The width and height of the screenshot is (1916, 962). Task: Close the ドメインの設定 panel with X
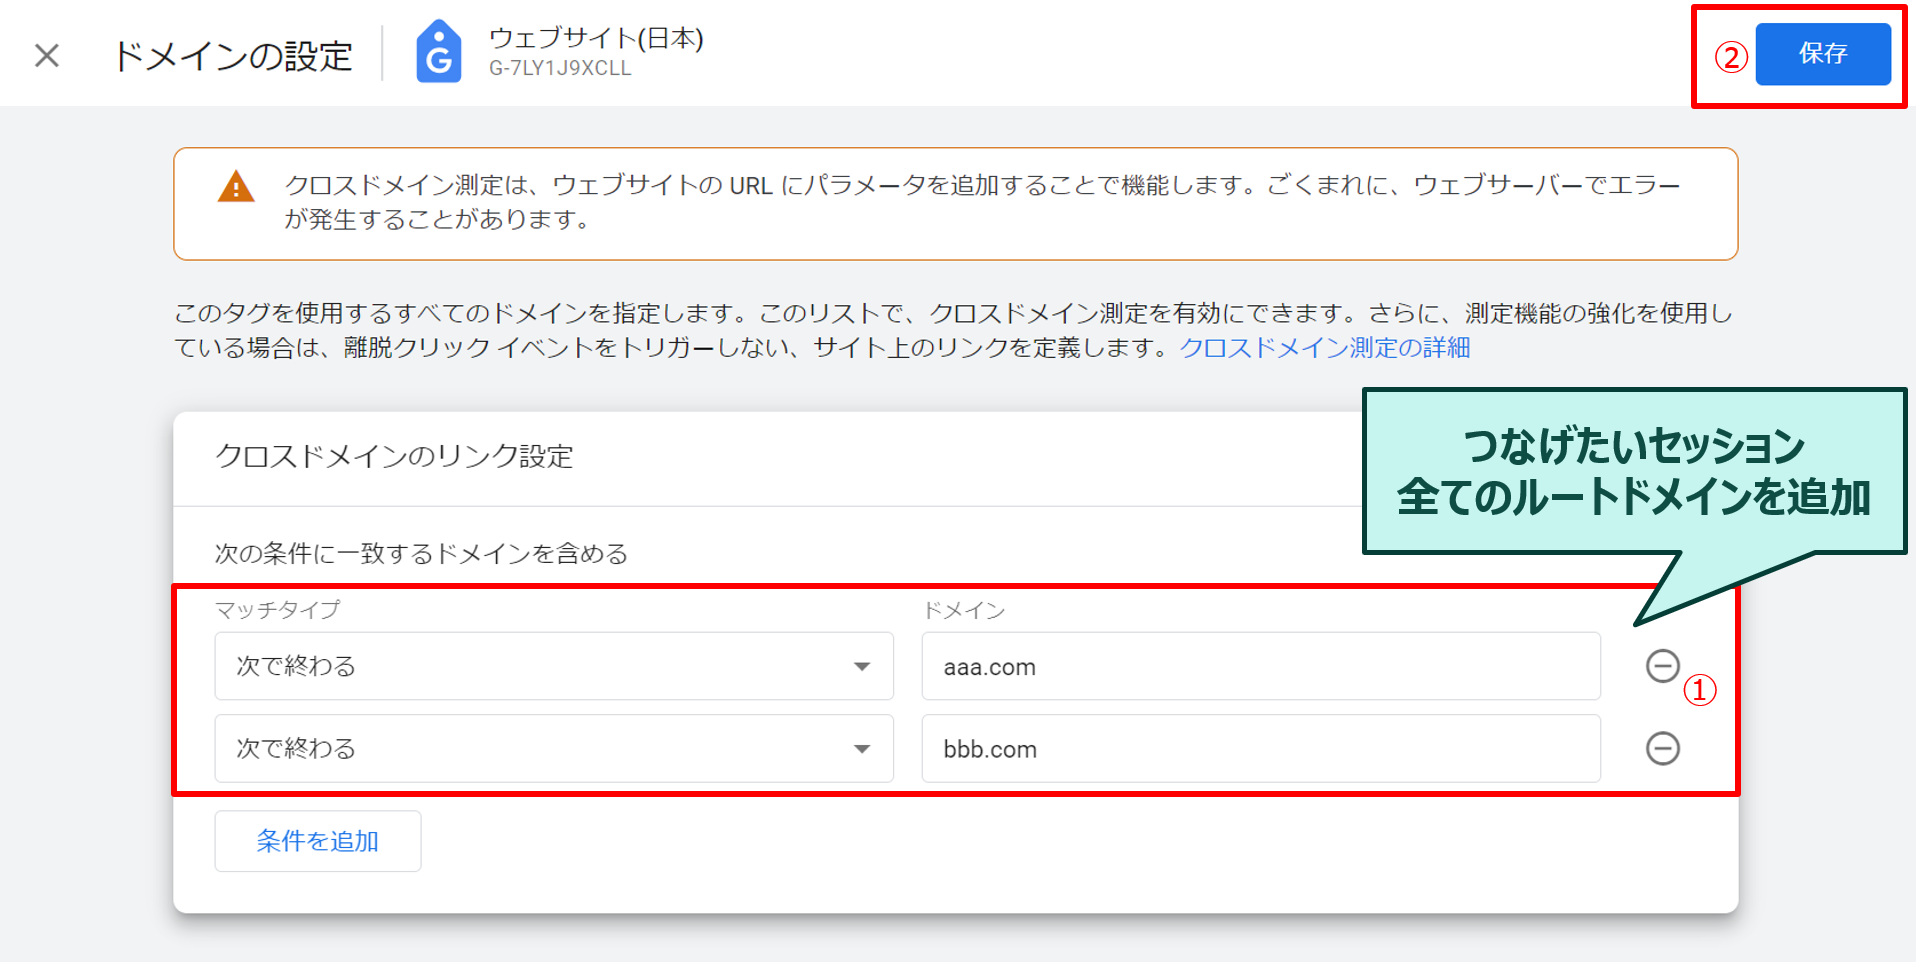47,56
